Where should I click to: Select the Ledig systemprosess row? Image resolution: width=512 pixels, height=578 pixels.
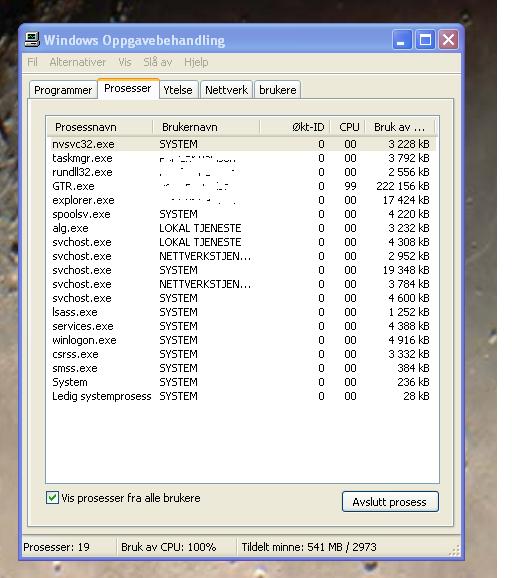click(242, 396)
